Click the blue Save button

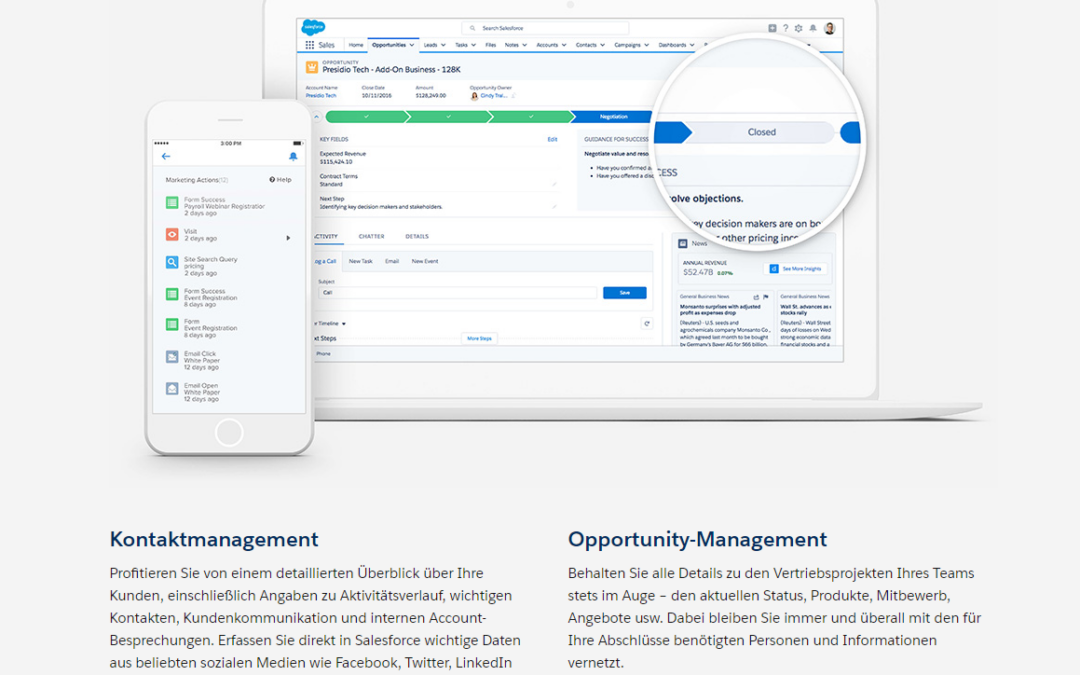click(x=625, y=293)
